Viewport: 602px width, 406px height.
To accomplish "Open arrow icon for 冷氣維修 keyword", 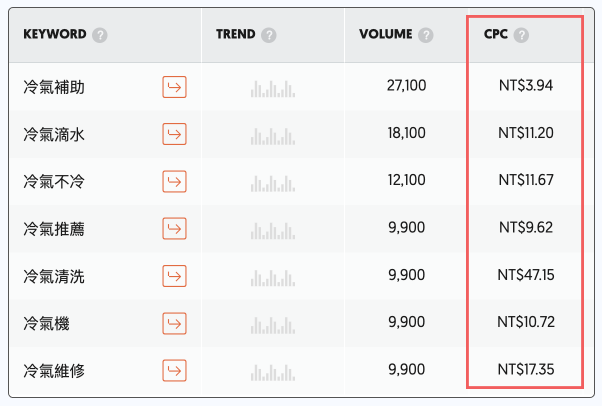I will [x=174, y=371].
